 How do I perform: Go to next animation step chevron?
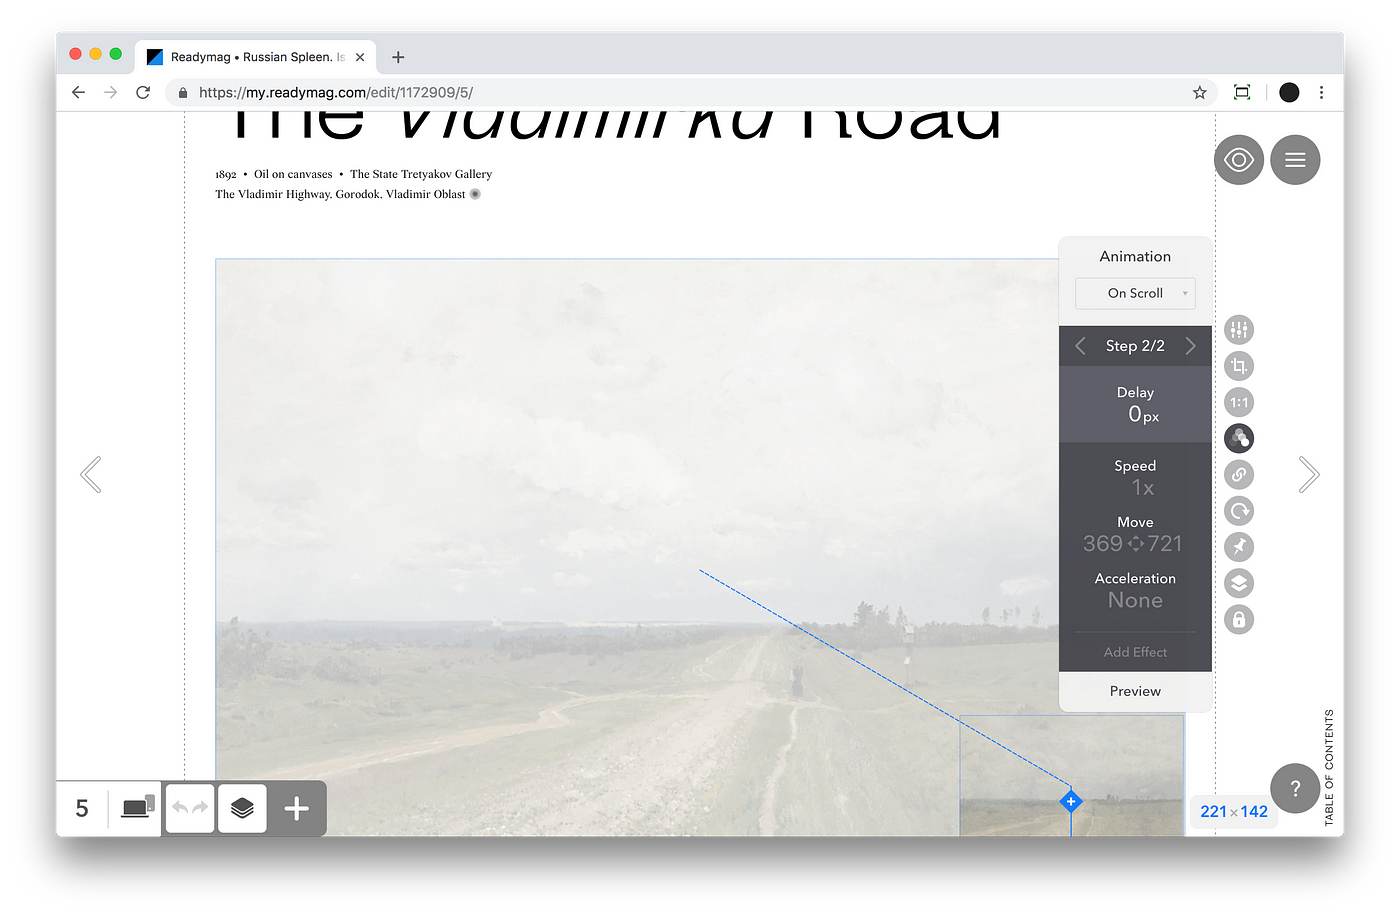tap(1190, 346)
